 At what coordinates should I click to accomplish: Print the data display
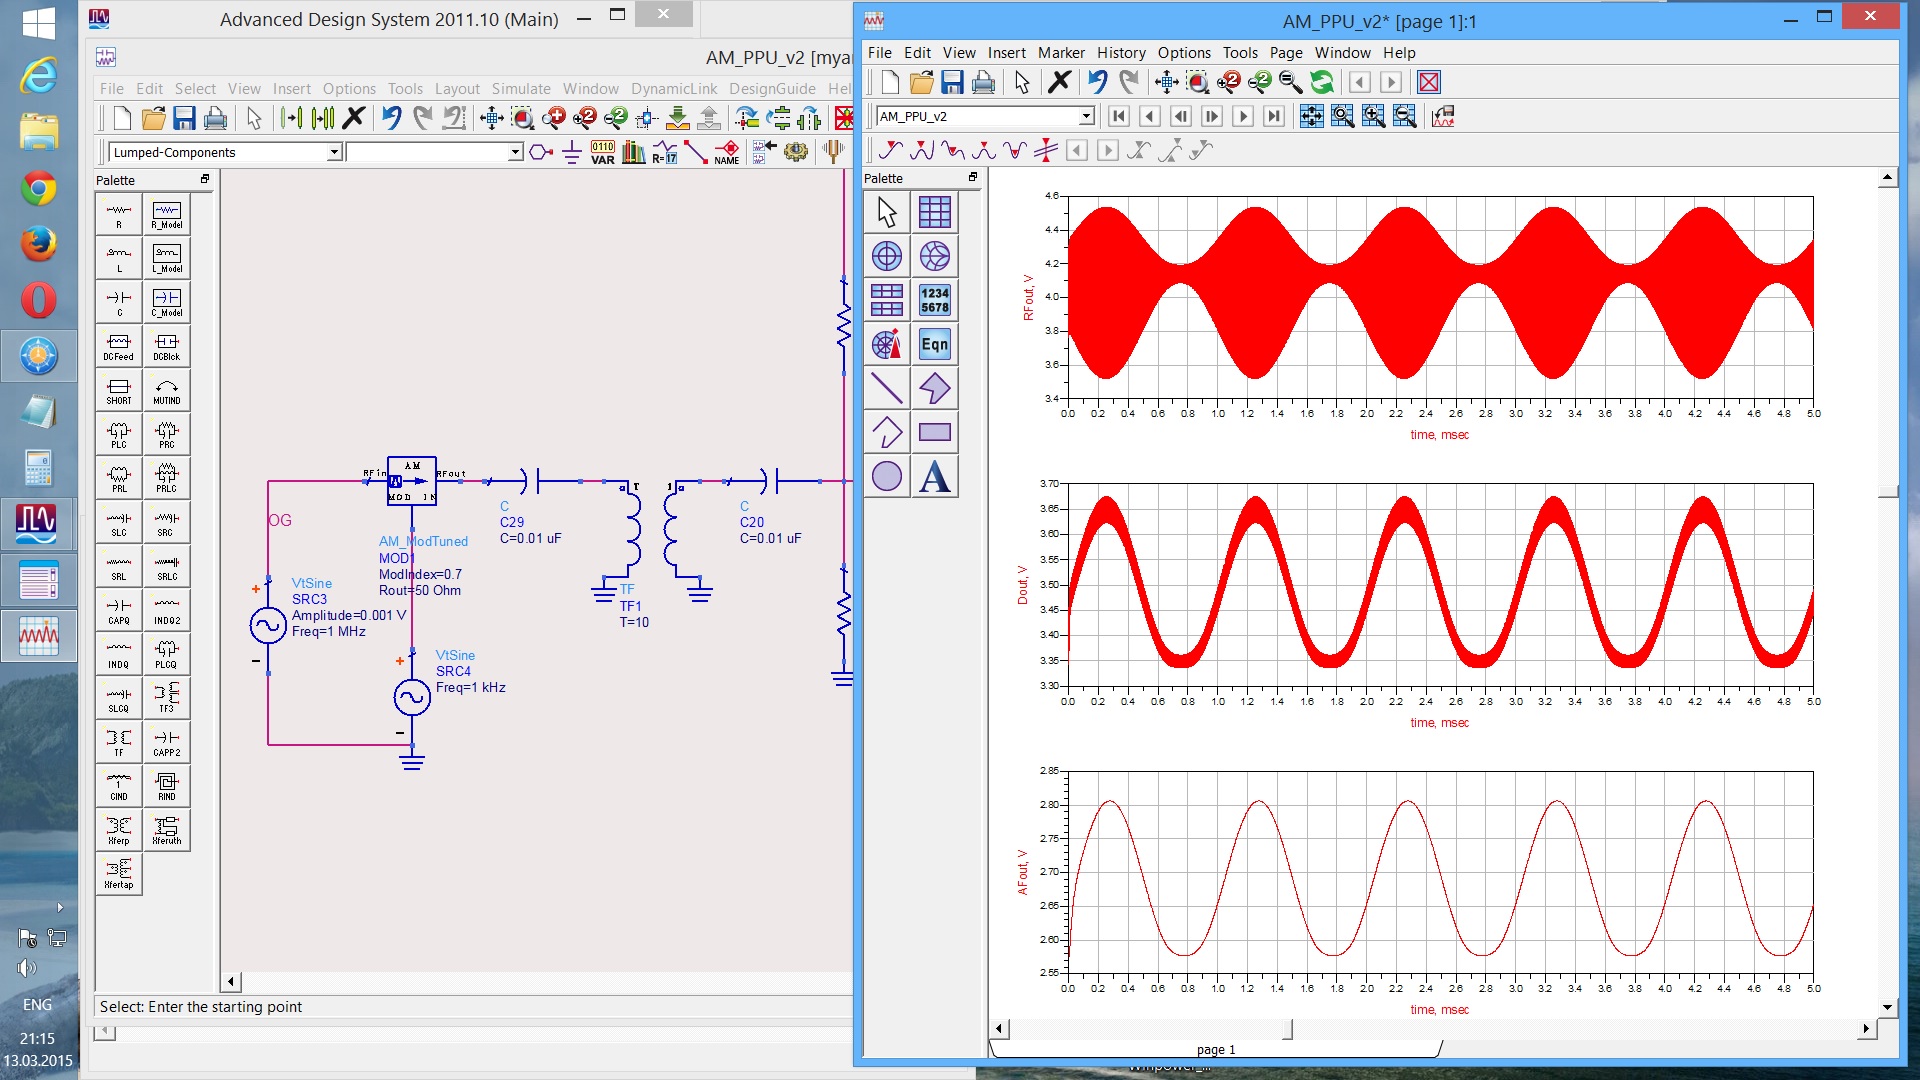(x=983, y=82)
